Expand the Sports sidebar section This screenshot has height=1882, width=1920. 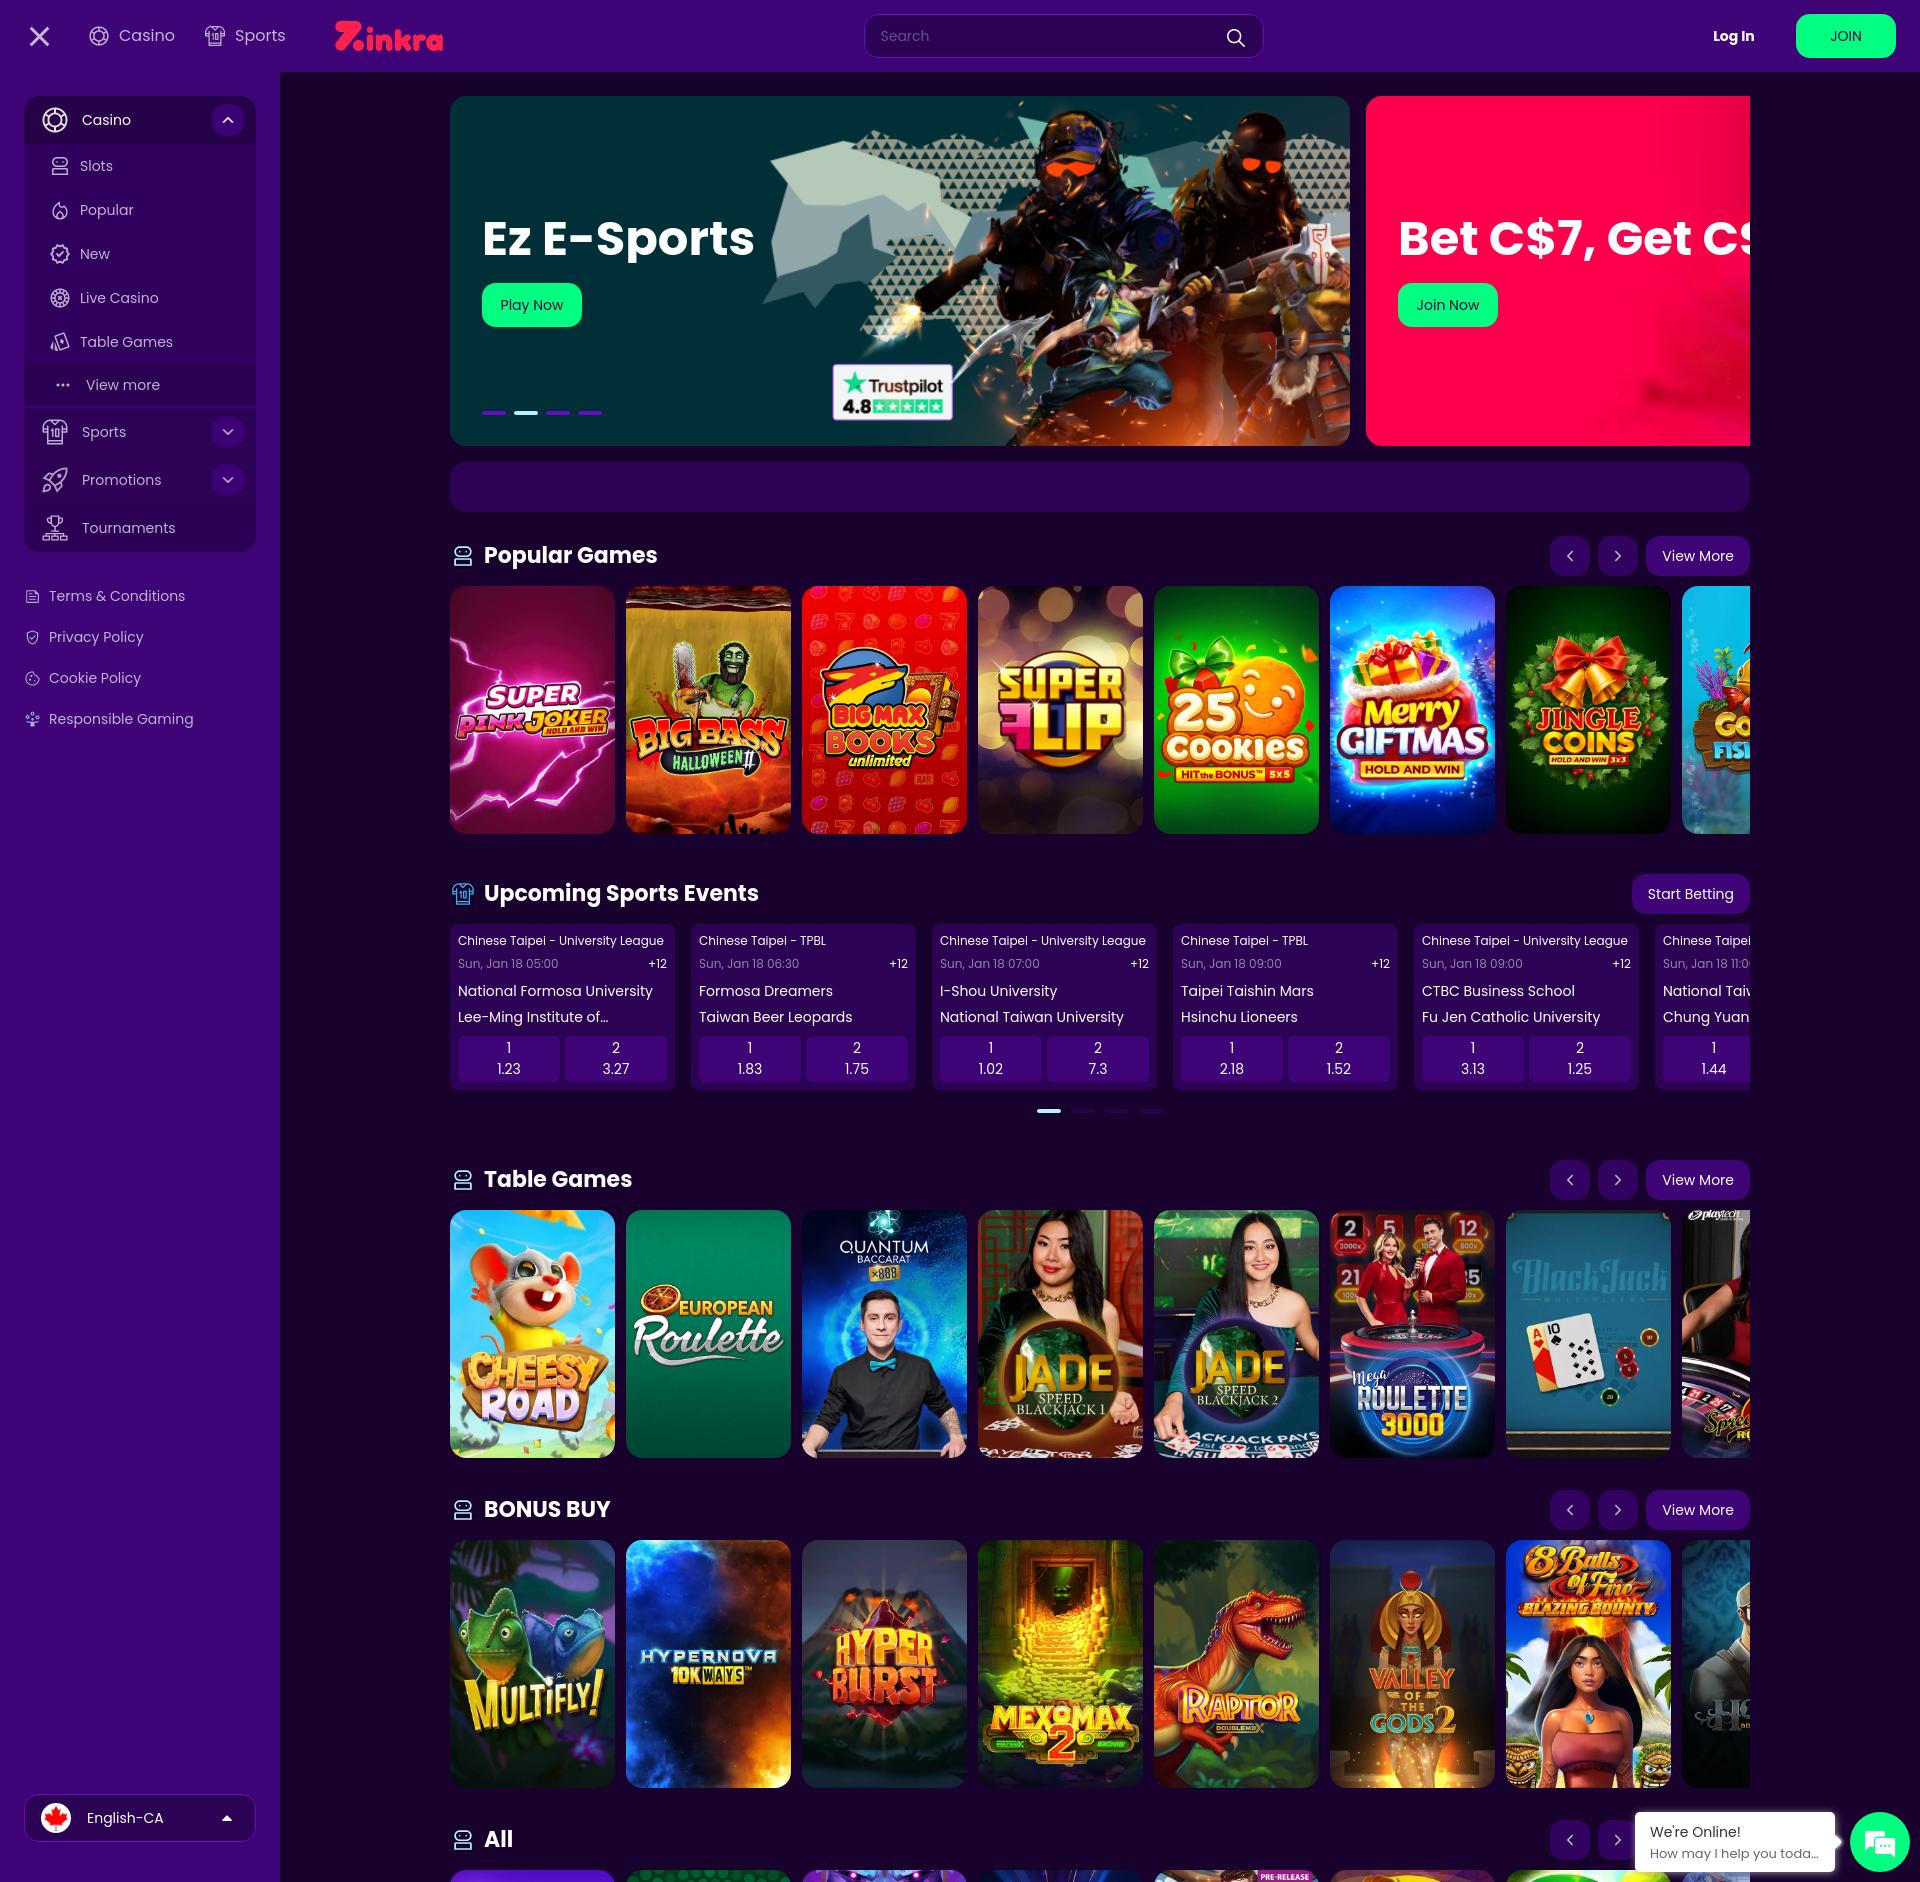(x=228, y=432)
